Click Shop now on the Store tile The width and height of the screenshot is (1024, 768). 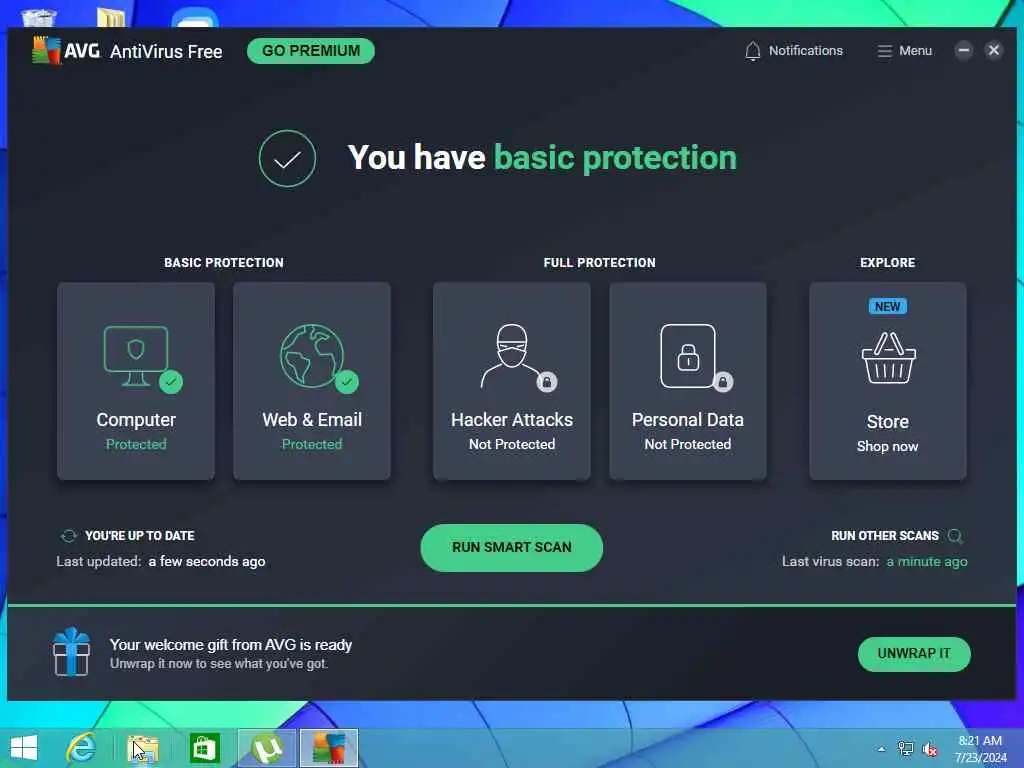click(888, 446)
